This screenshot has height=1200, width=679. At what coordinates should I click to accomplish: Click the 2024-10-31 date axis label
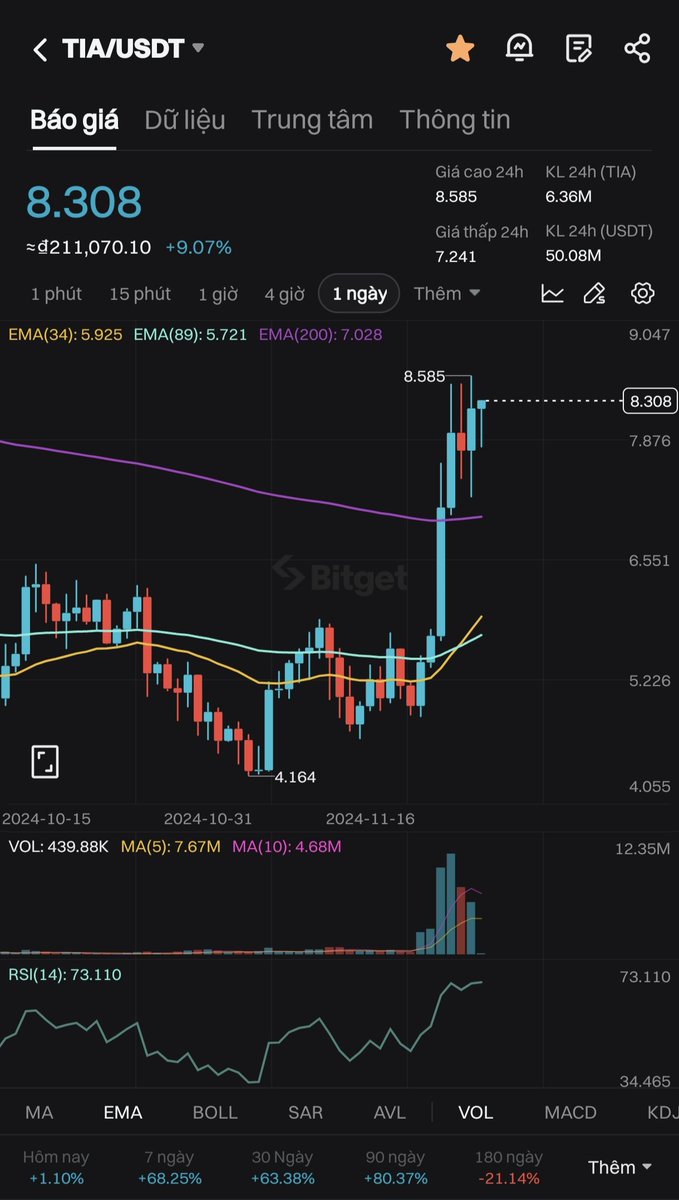pos(208,818)
